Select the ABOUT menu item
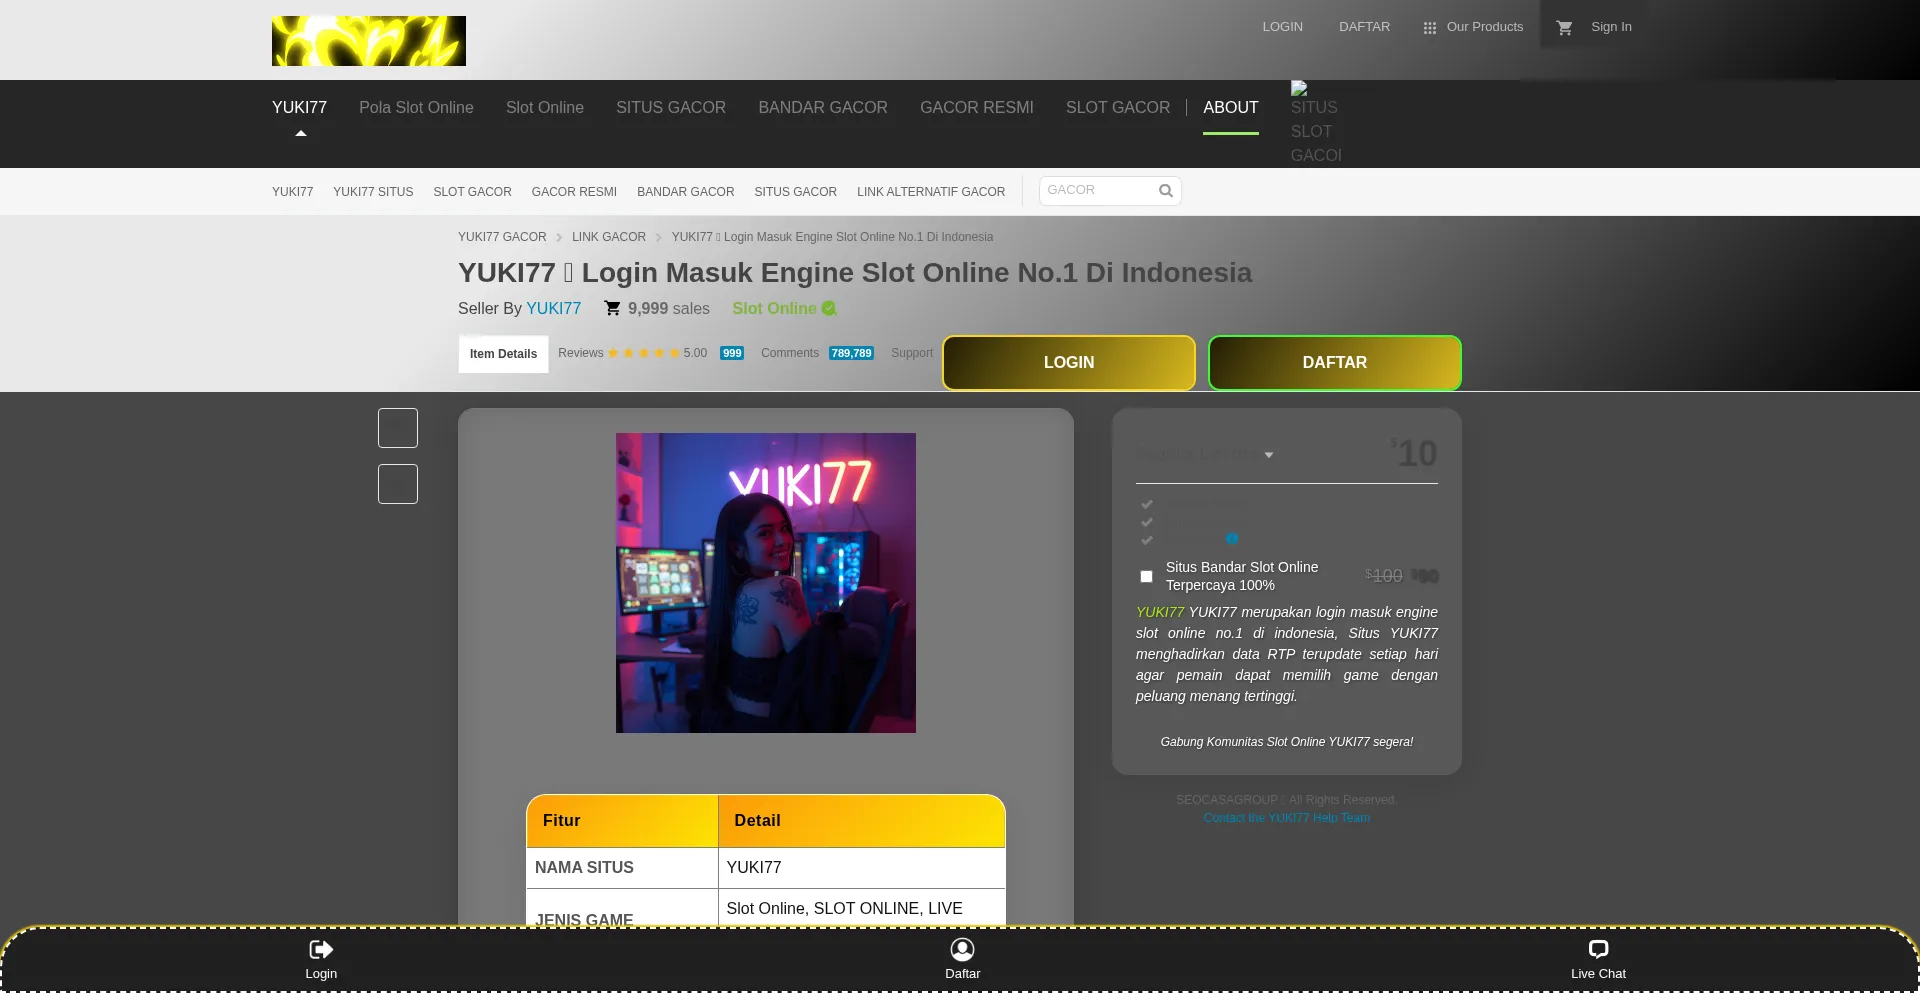1920x993 pixels. (x=1230, y=108)
